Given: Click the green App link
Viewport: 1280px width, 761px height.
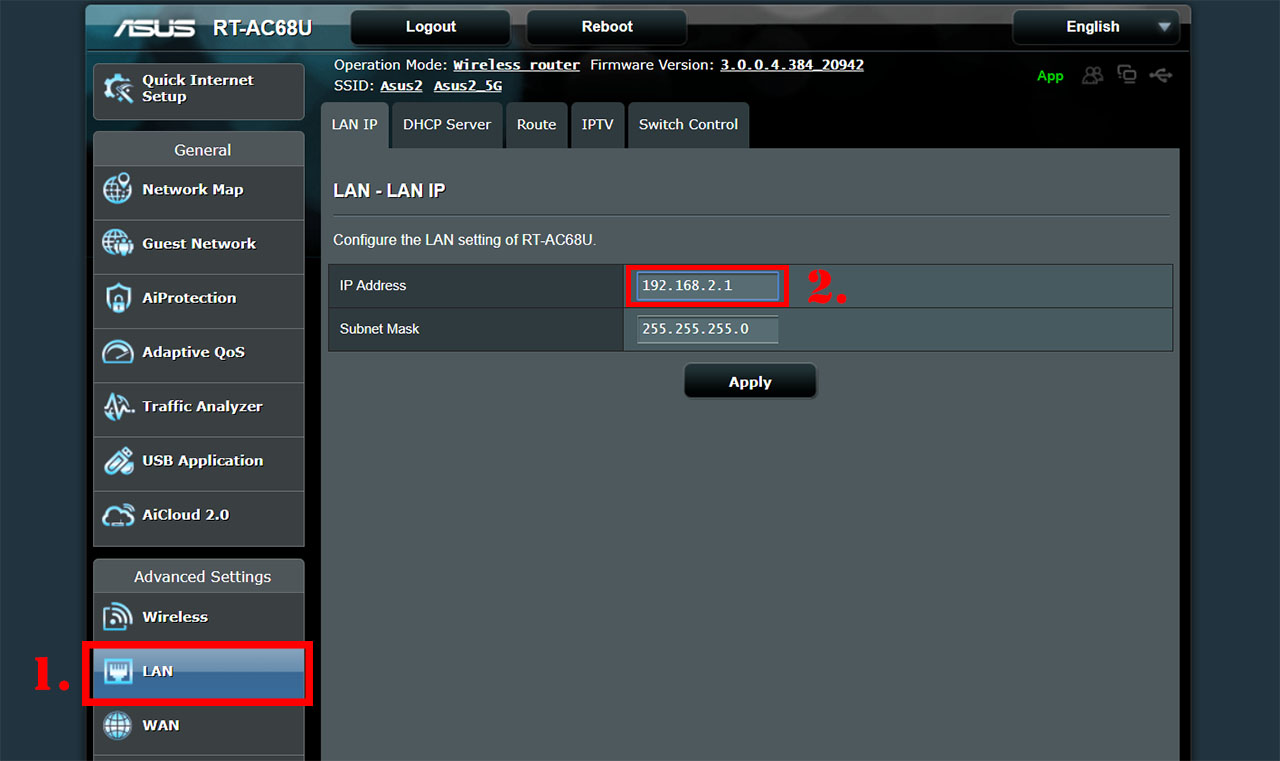Looking at the screenshot, I should tap(1050, 76).
